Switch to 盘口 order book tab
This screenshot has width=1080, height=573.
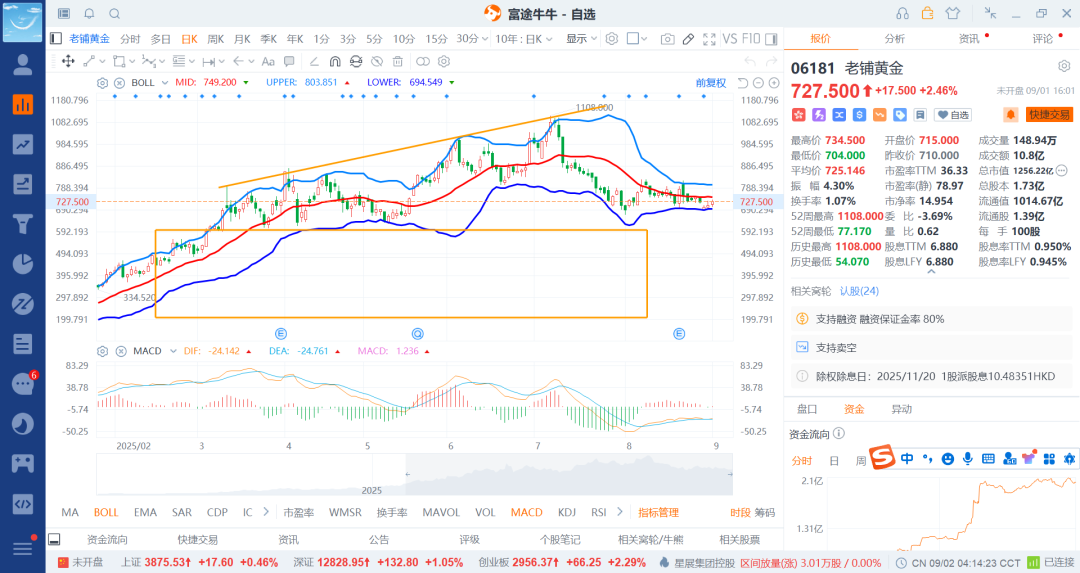pos(807,409)
